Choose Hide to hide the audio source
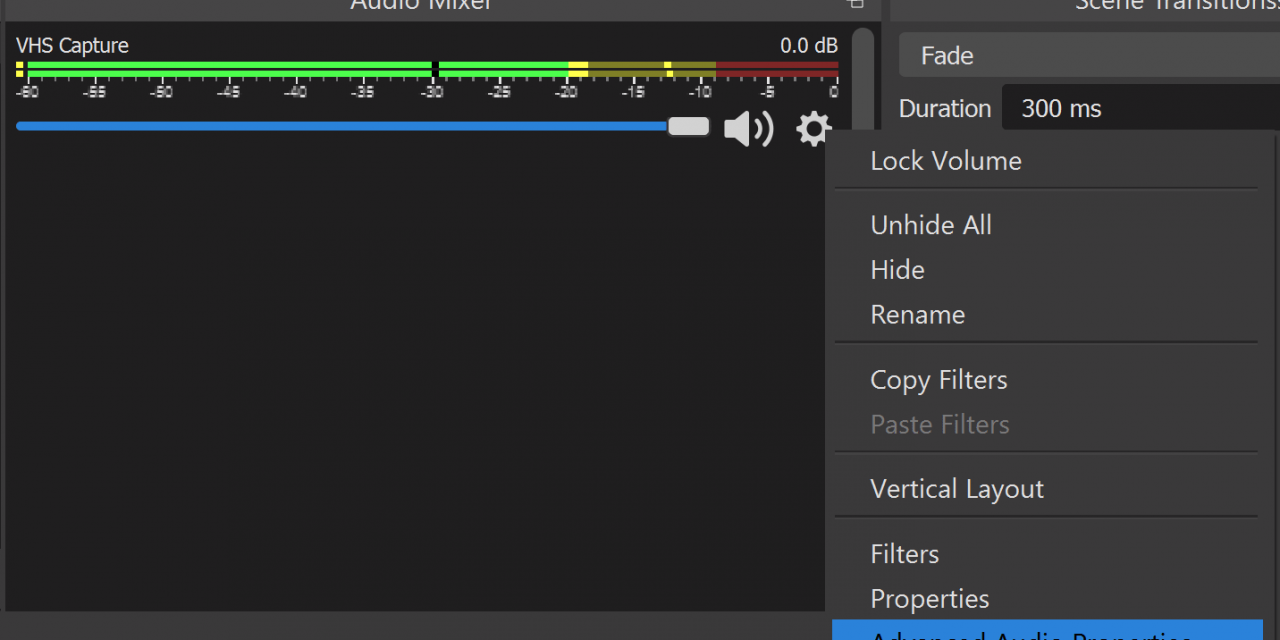Viewport: 1280px width, 640px height. [897, 270]
